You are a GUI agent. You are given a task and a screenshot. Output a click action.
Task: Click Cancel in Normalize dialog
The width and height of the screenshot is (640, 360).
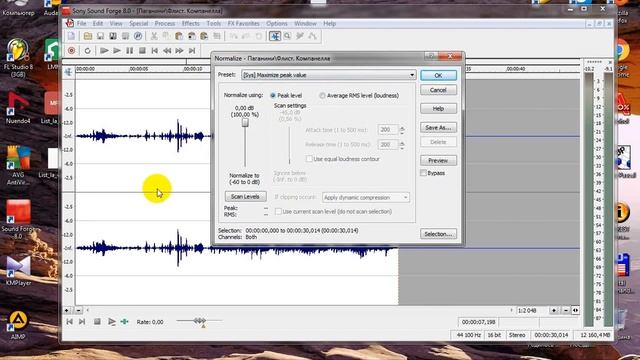pyautogui.click(x=438, y=90)
